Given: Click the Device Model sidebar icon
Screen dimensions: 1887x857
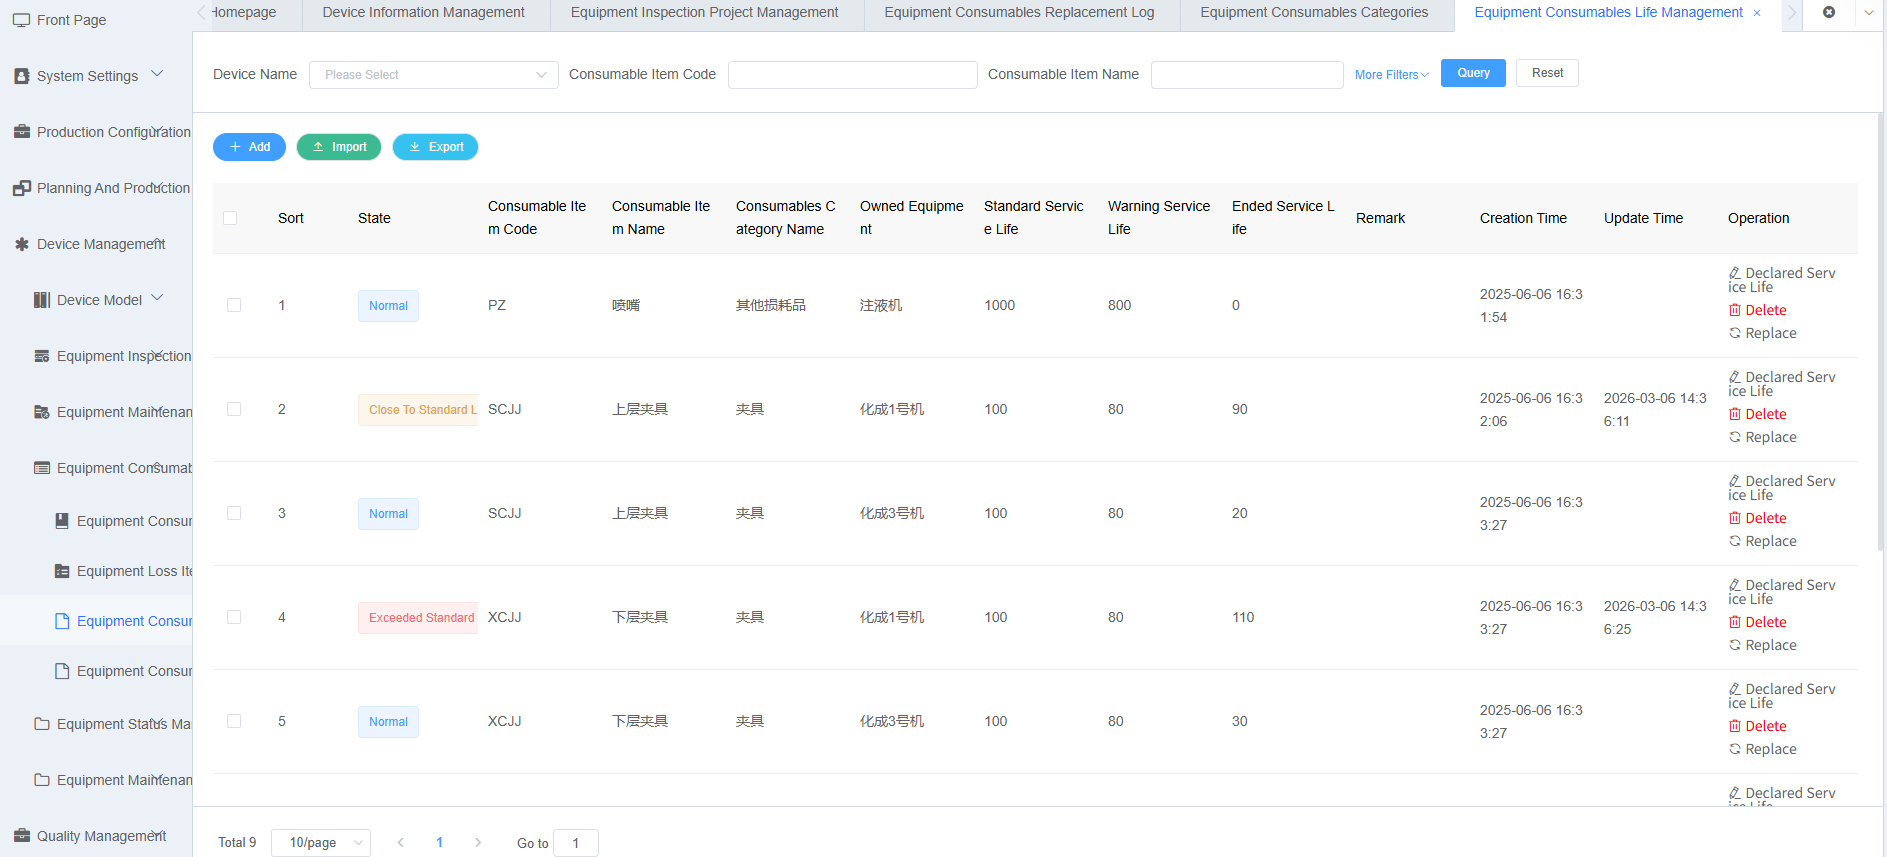Looking at the screenshot, I should click(x=42, y=300).
